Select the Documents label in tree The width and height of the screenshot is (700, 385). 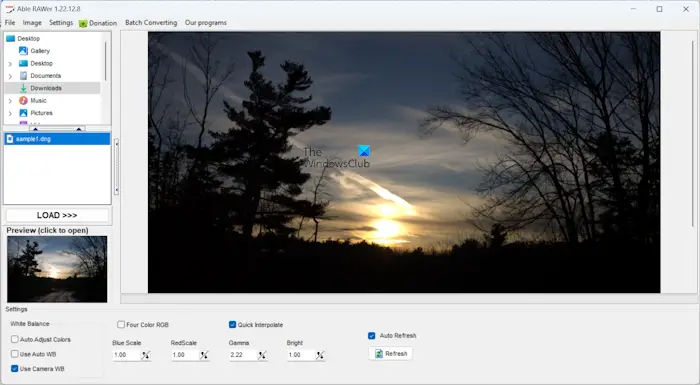46,75
